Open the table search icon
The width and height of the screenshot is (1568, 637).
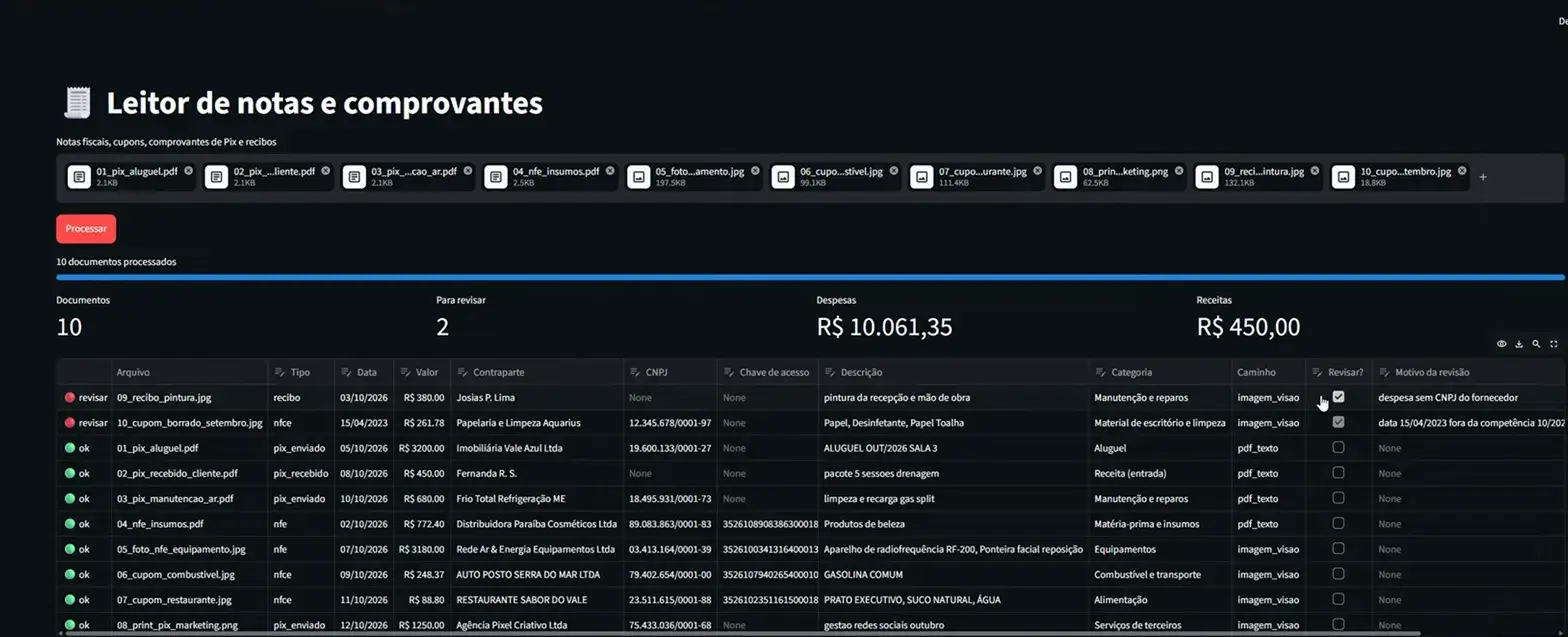pyautogui.click(x=1536, y=344)
